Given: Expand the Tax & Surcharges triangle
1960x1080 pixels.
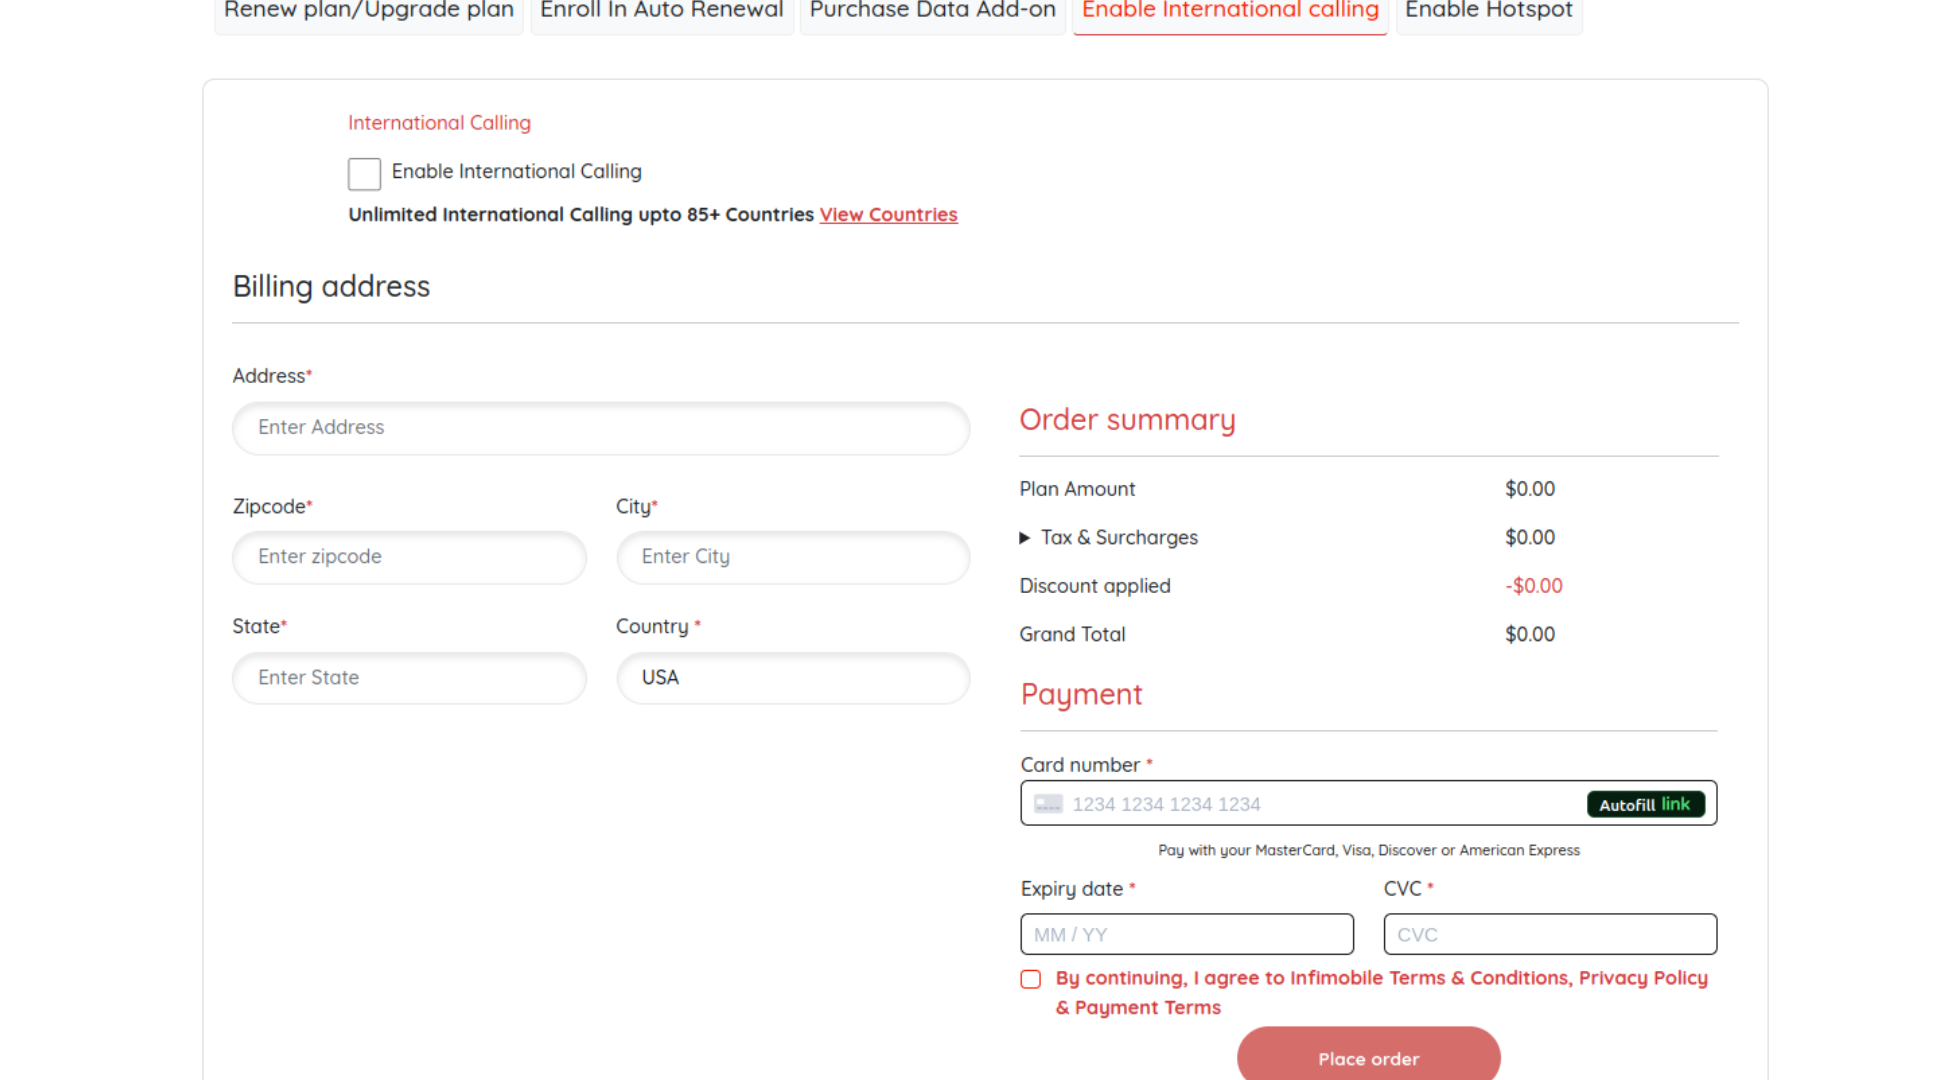Looking at the screenshot, I should pyautogui.click(x=1025, y=538).
